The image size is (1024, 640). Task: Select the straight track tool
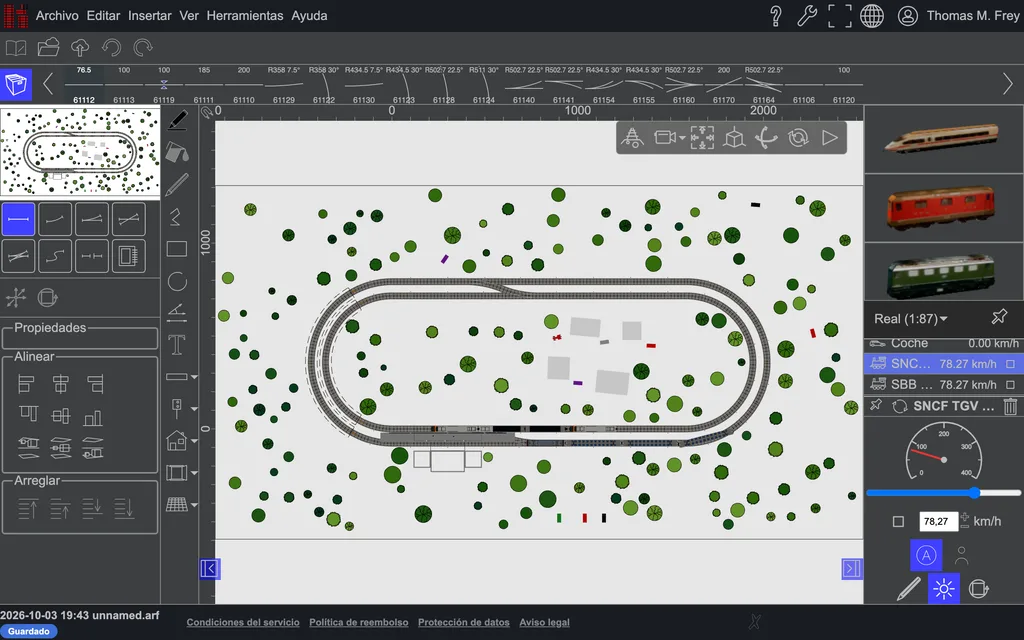[18, 219]
